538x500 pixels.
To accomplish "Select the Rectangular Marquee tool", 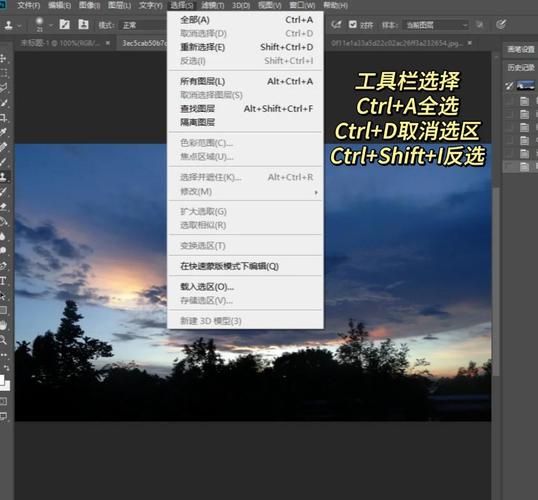I will point(3,73).
